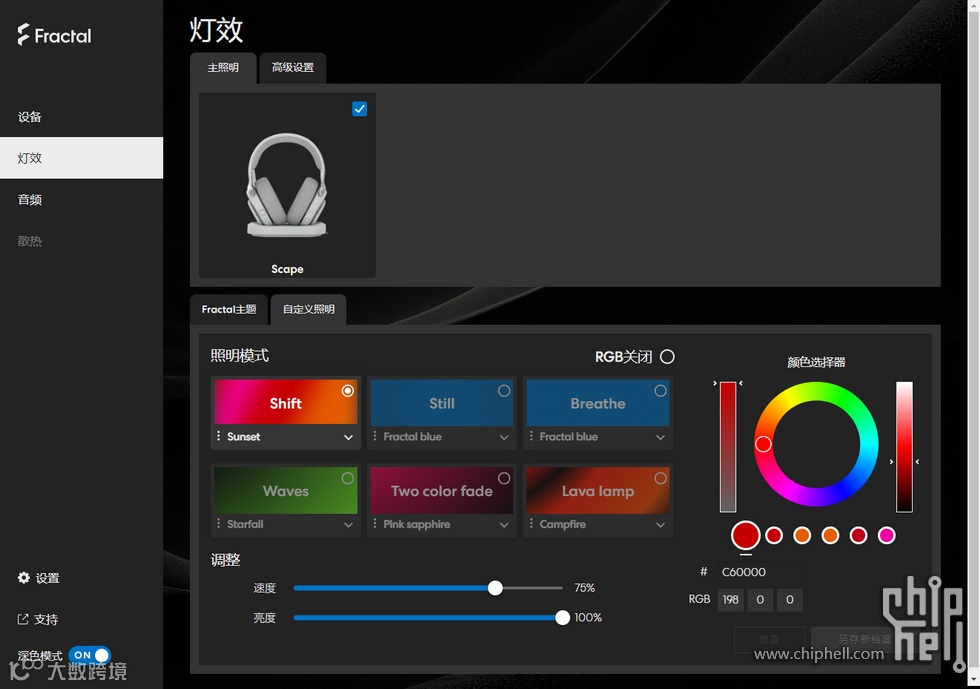The width and height of the screenshot is (980, 689).
Task: Click the drag handle dots beside Pink sapphire
Action: pyautogui.click(x=374, y=523)
